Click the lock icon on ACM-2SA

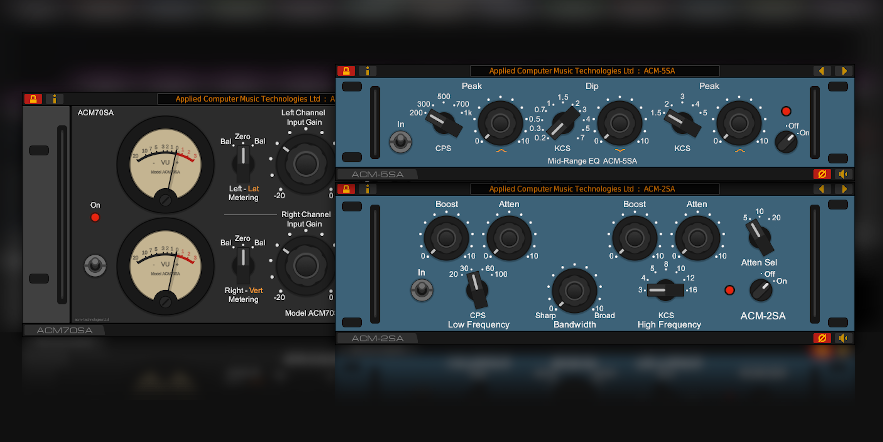346,188
